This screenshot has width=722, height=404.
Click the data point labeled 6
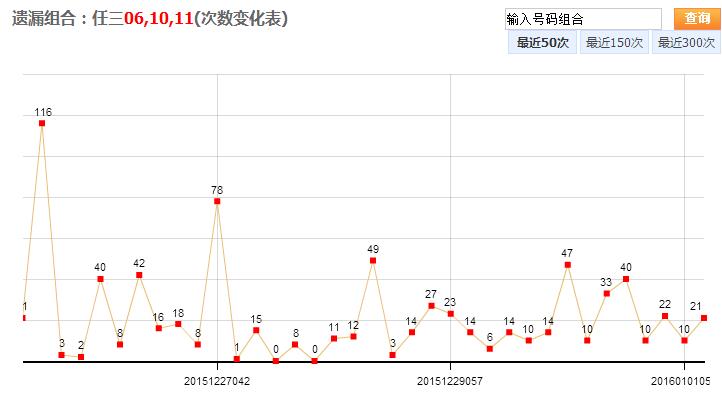490,348
